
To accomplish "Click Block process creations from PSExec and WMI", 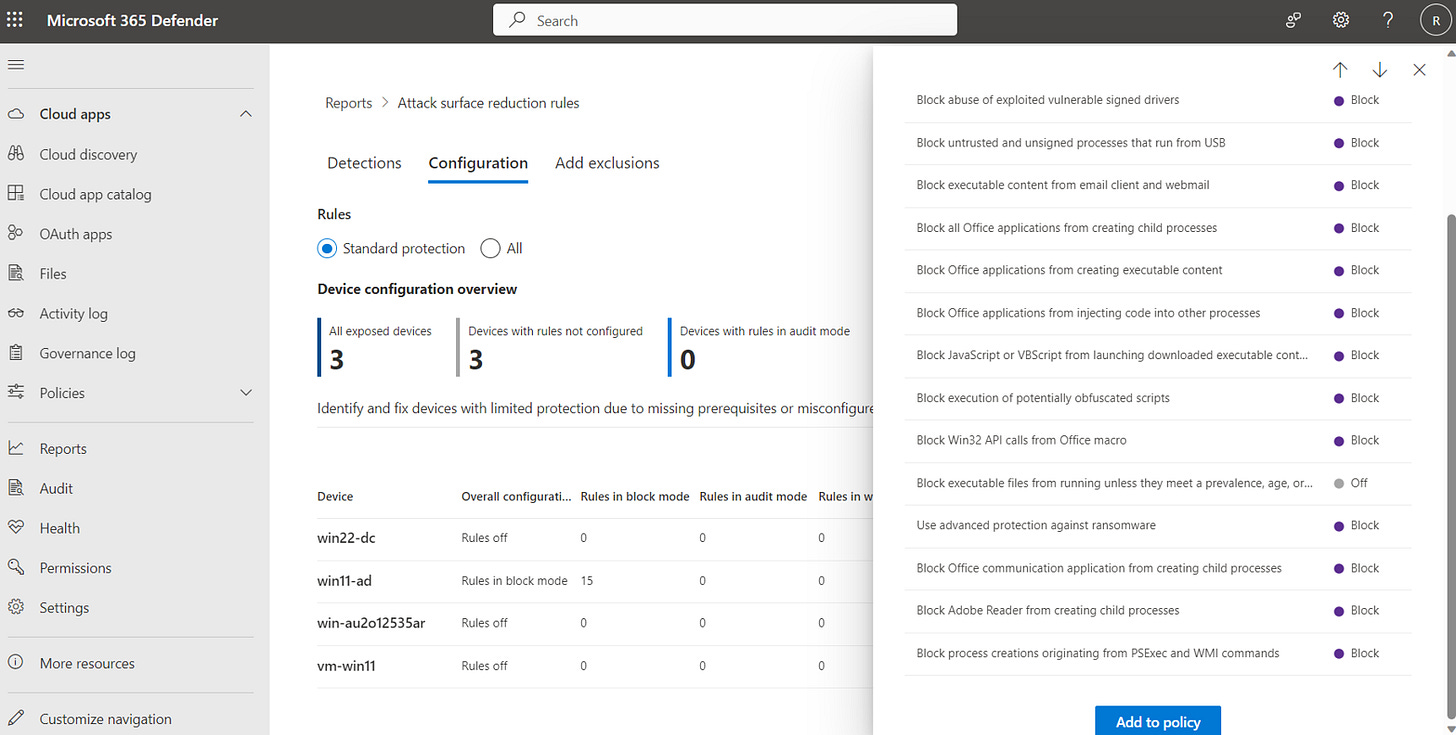I will pos(1097,653).
